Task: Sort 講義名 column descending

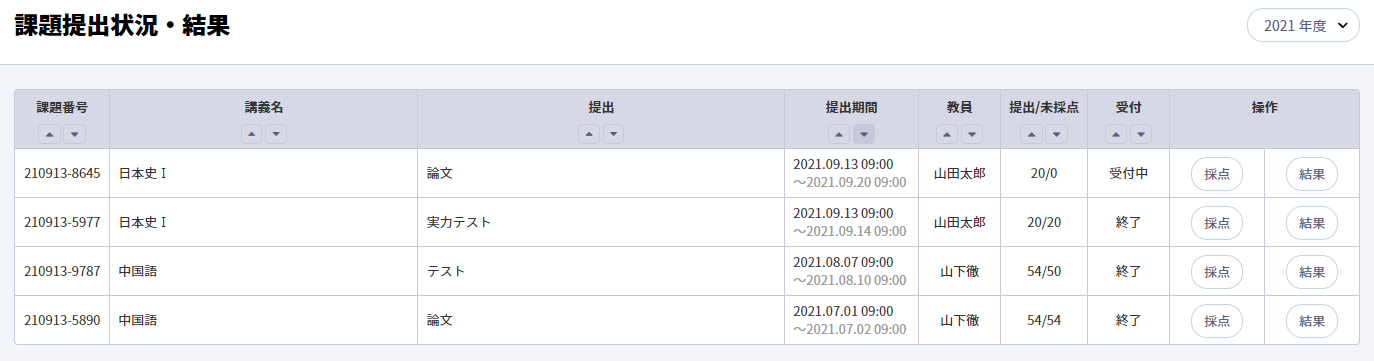Action: click(x=276, y=134)
